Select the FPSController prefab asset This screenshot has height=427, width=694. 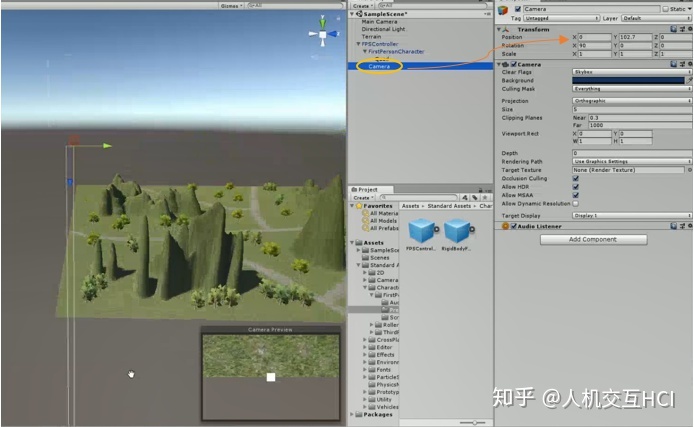coord(421,235)
